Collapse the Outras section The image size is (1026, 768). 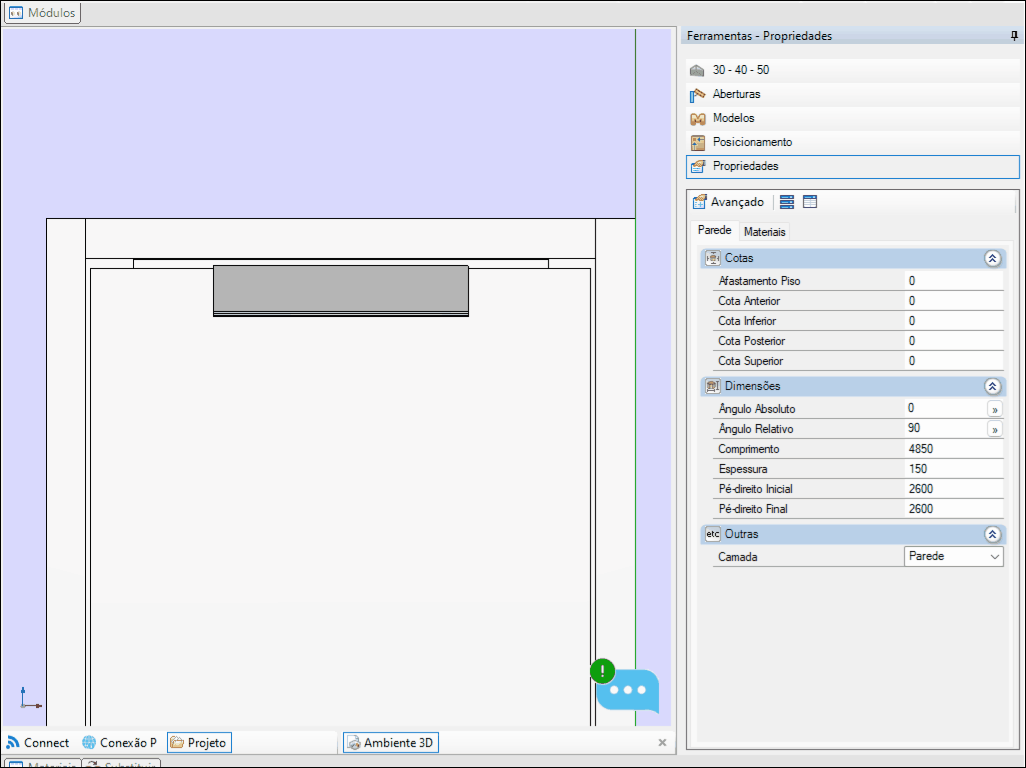(x=992, y=534)
